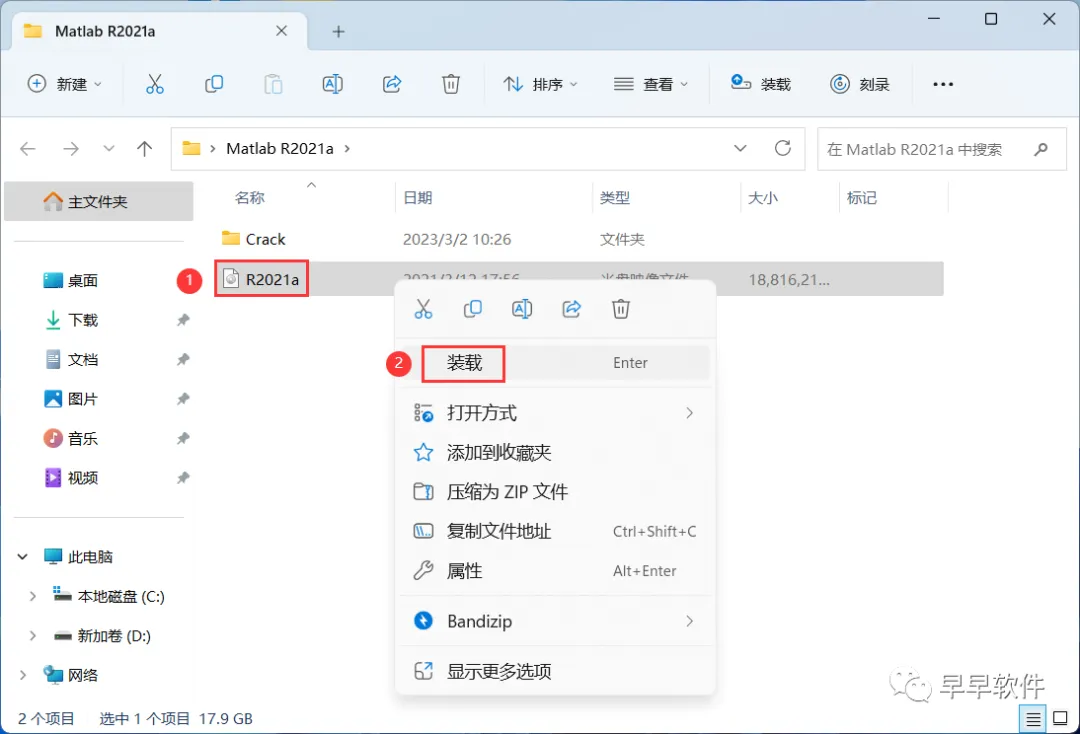The image size is (1080, 734).
Task: Unpin 图片 via its pin icon
Action: (x=183, y=399)
